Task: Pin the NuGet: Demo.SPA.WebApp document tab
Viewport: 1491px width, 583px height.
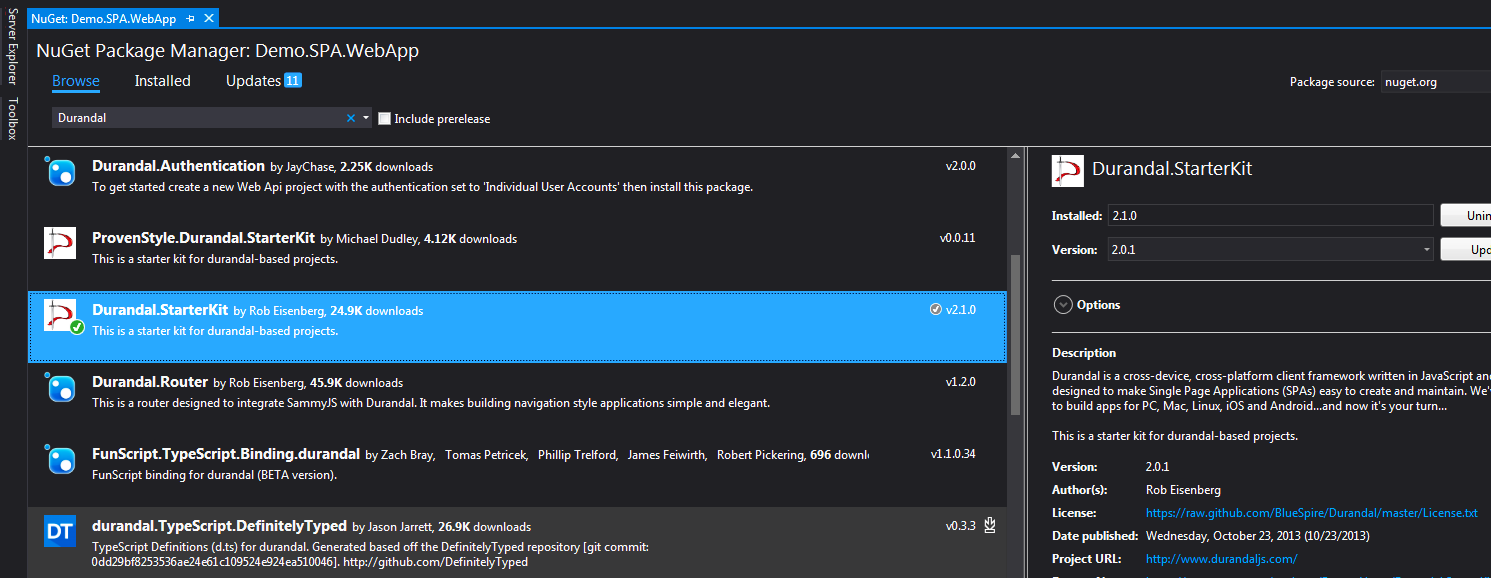Action: point(190,19)
